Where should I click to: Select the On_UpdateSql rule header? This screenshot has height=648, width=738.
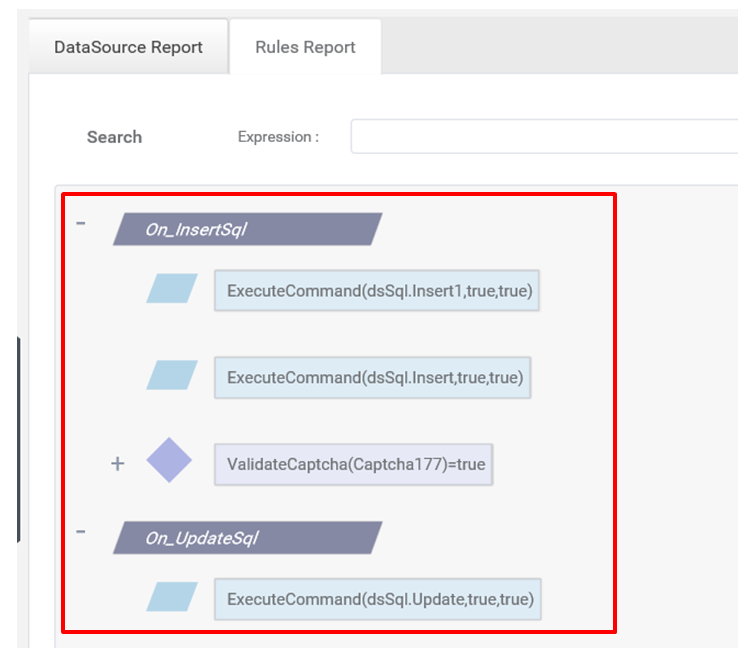tap(248, 538)
